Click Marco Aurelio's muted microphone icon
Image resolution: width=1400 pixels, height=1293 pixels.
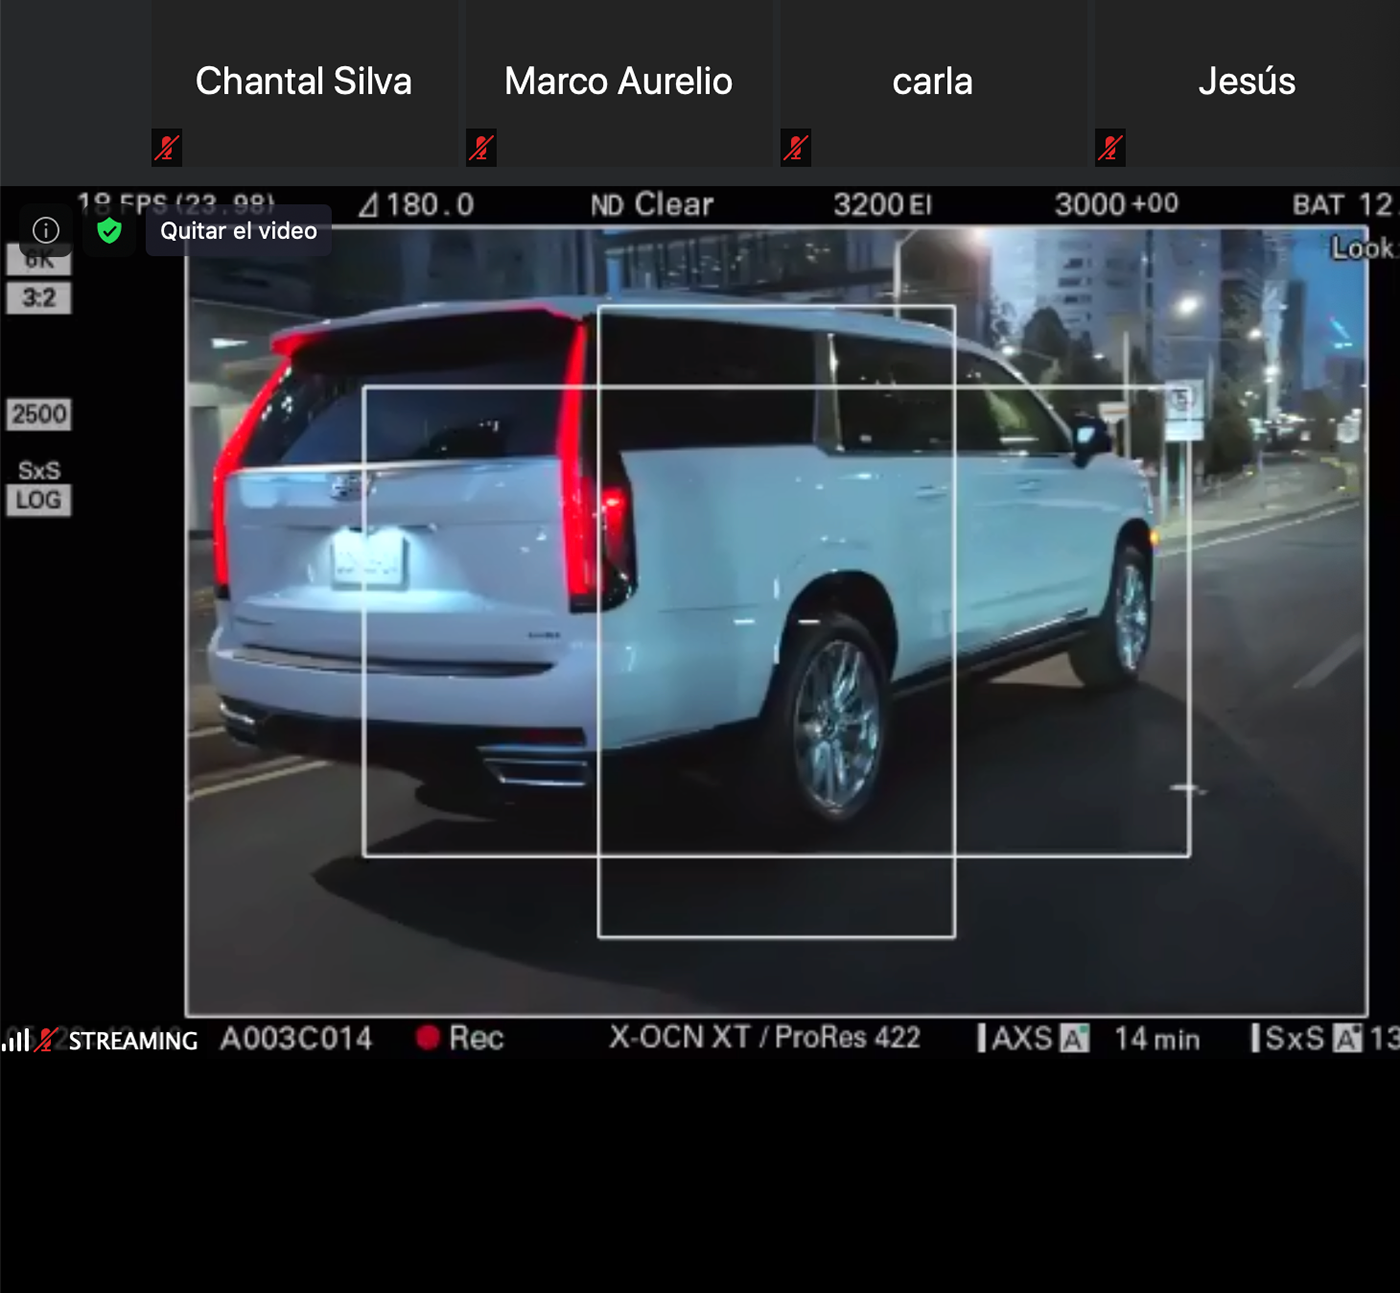click(481, 148)
